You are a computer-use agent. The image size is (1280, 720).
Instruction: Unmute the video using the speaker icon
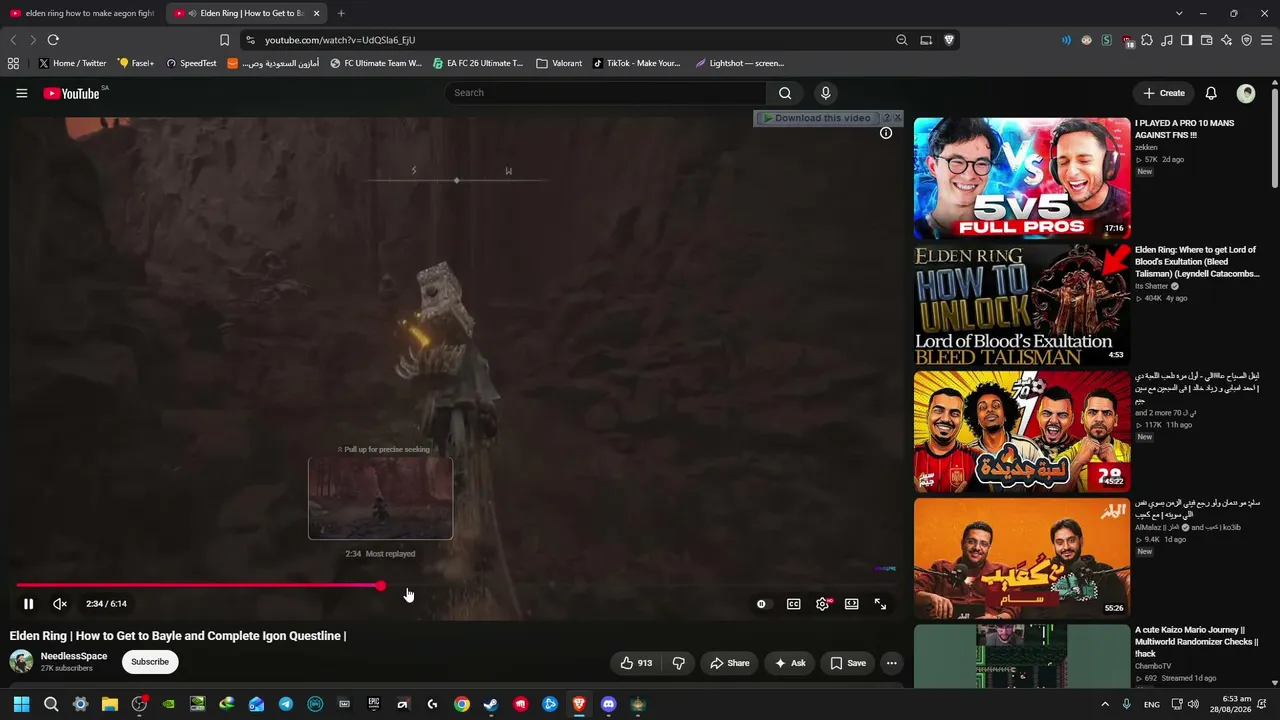(60, 604)
